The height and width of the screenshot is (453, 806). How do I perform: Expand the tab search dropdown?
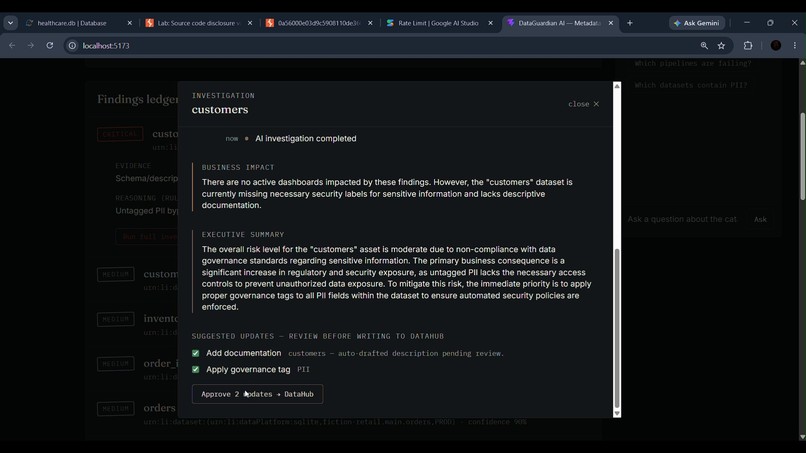(x=10, y=23)
